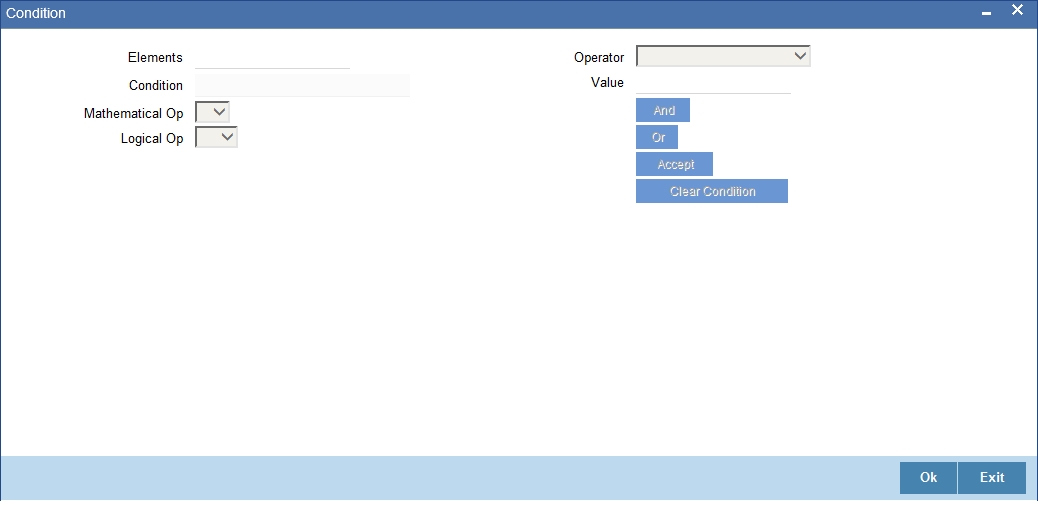
Task: Expand the Logical Op dropdown
Action: pyautogui.click(x=216, y=137)
